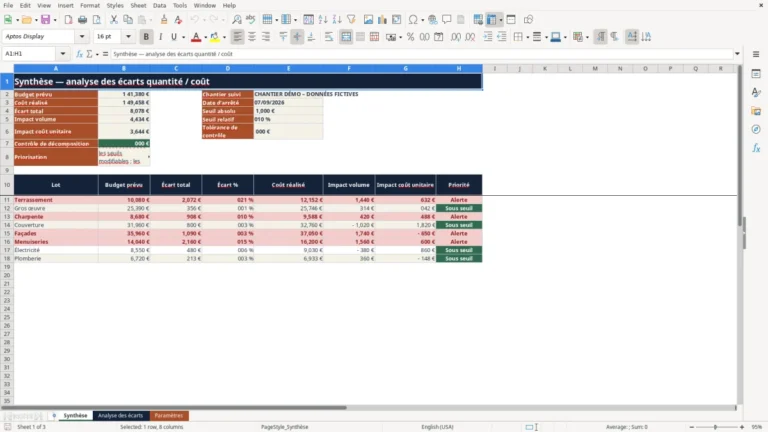Open sidebar Navigator compass icon
This screenshot has height=432, width=768.
(756, 129)
